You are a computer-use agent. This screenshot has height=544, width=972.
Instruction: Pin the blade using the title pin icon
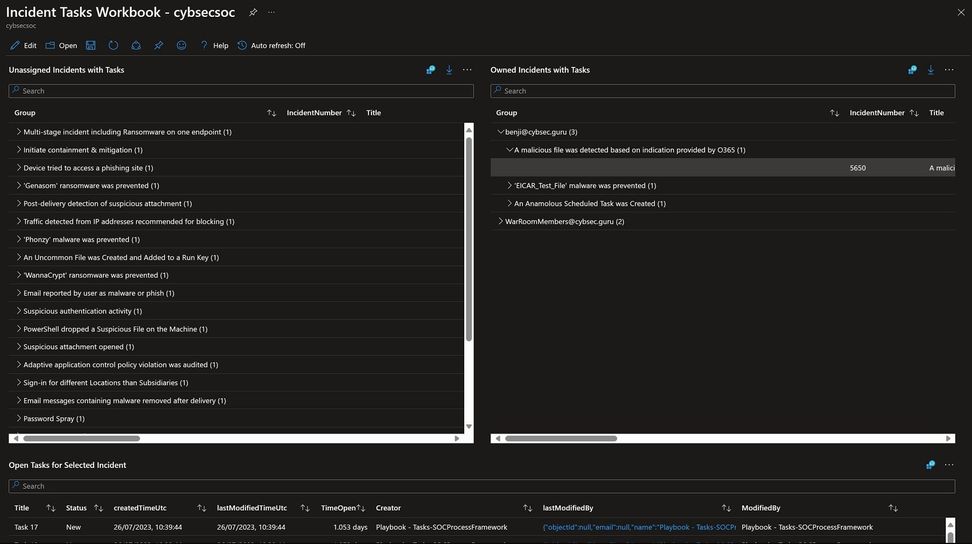pyautogui.click(x=253, y=12)
